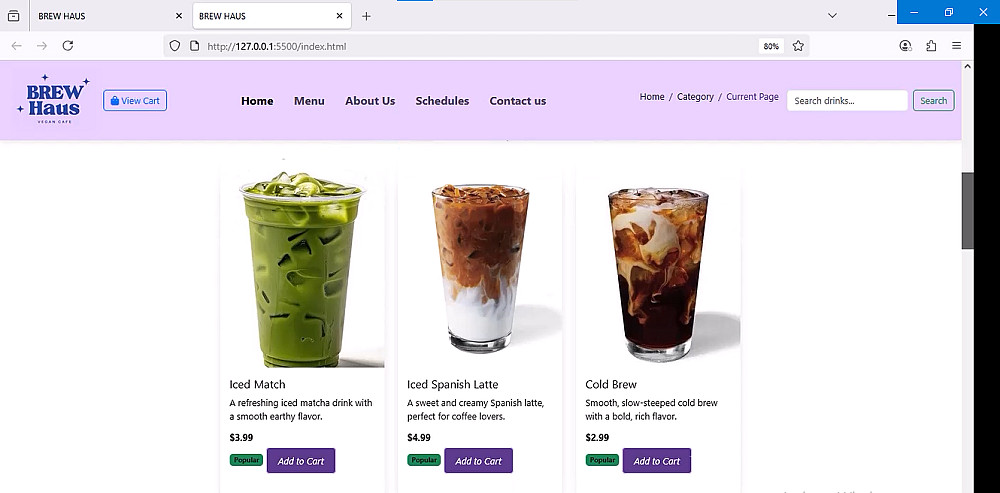Open the Firefox View icon in tab bar
Screen dimensions: 1000x493
(13, 16)
